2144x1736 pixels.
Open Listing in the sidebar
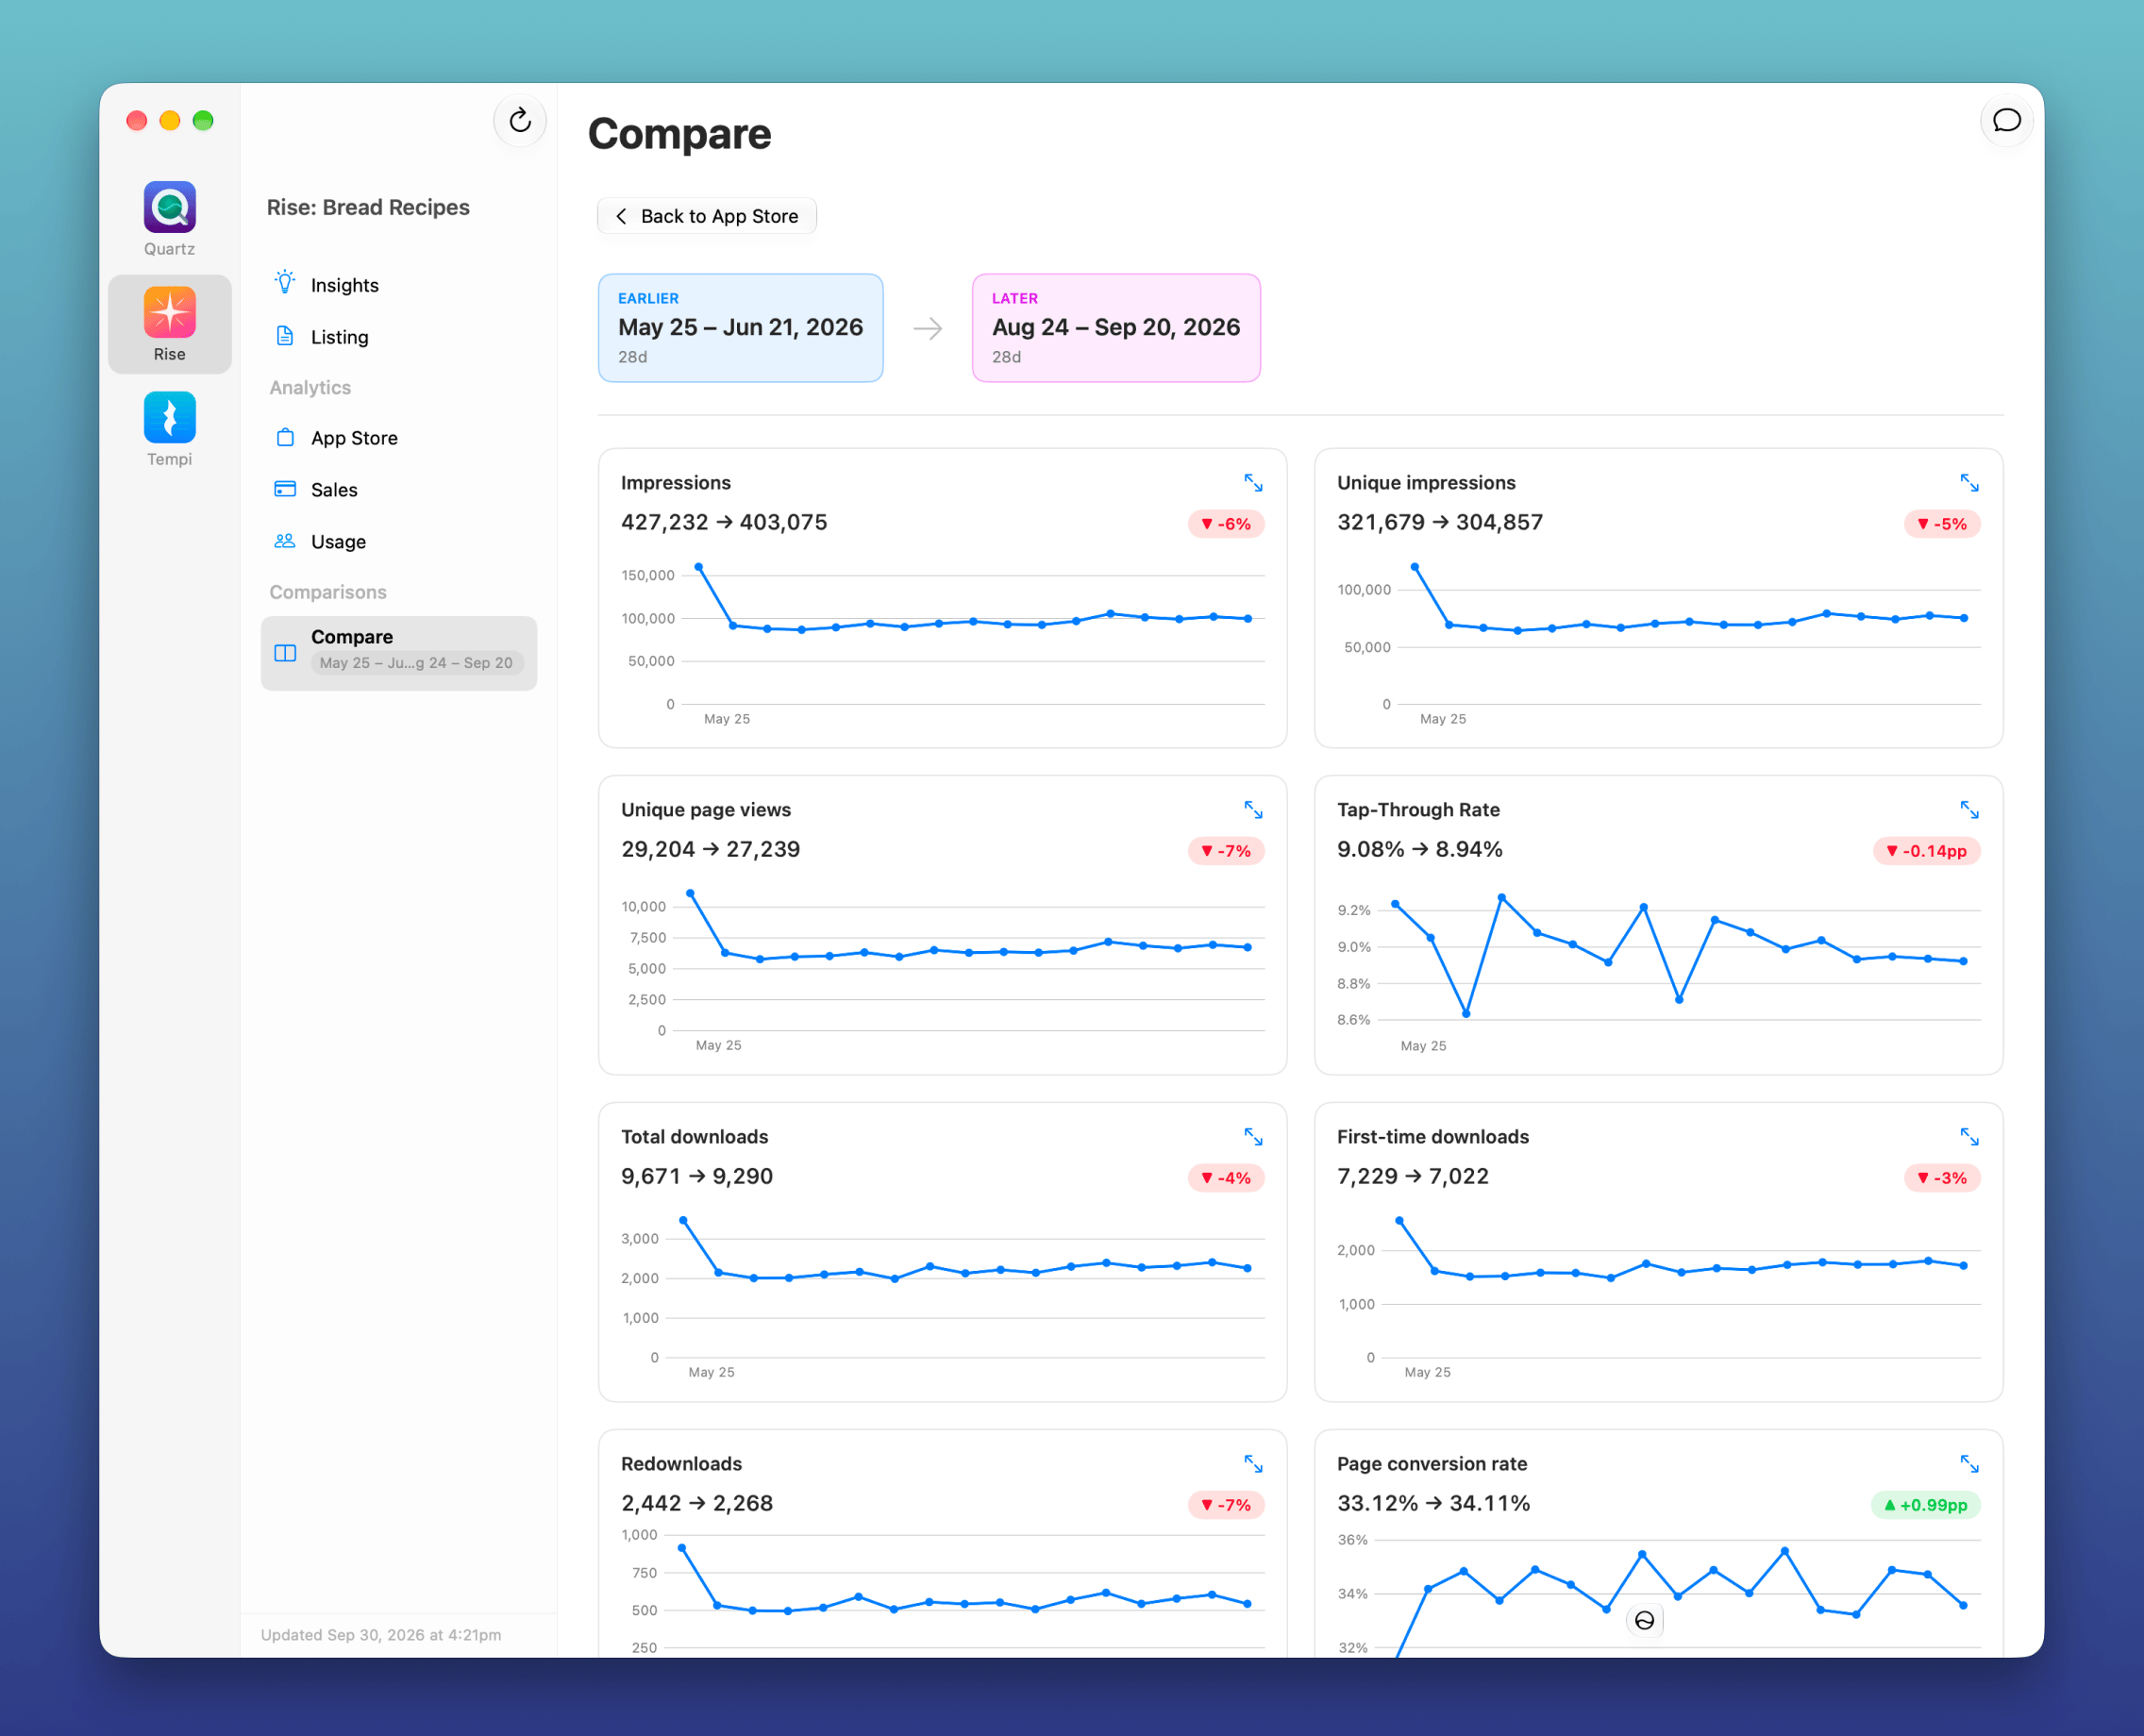pos(399,337)
